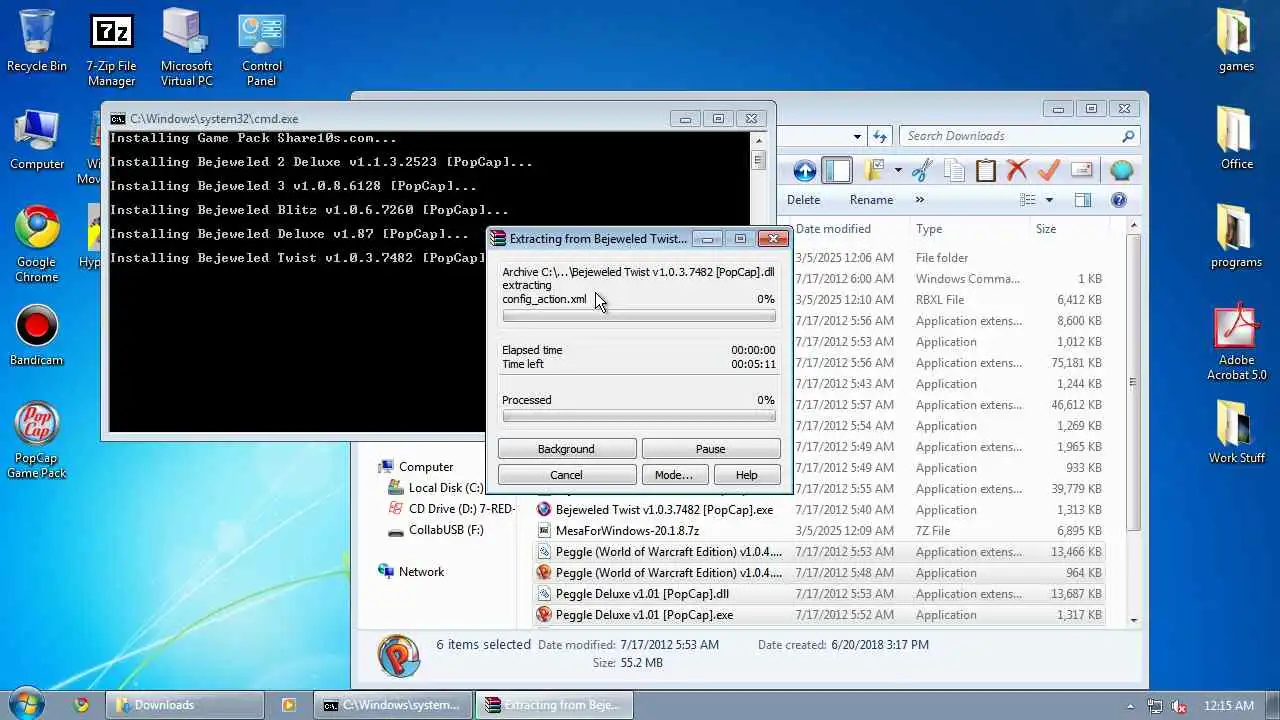Click the orange checkmark properties icon

pyautogui.click(x=1049, y=171)
